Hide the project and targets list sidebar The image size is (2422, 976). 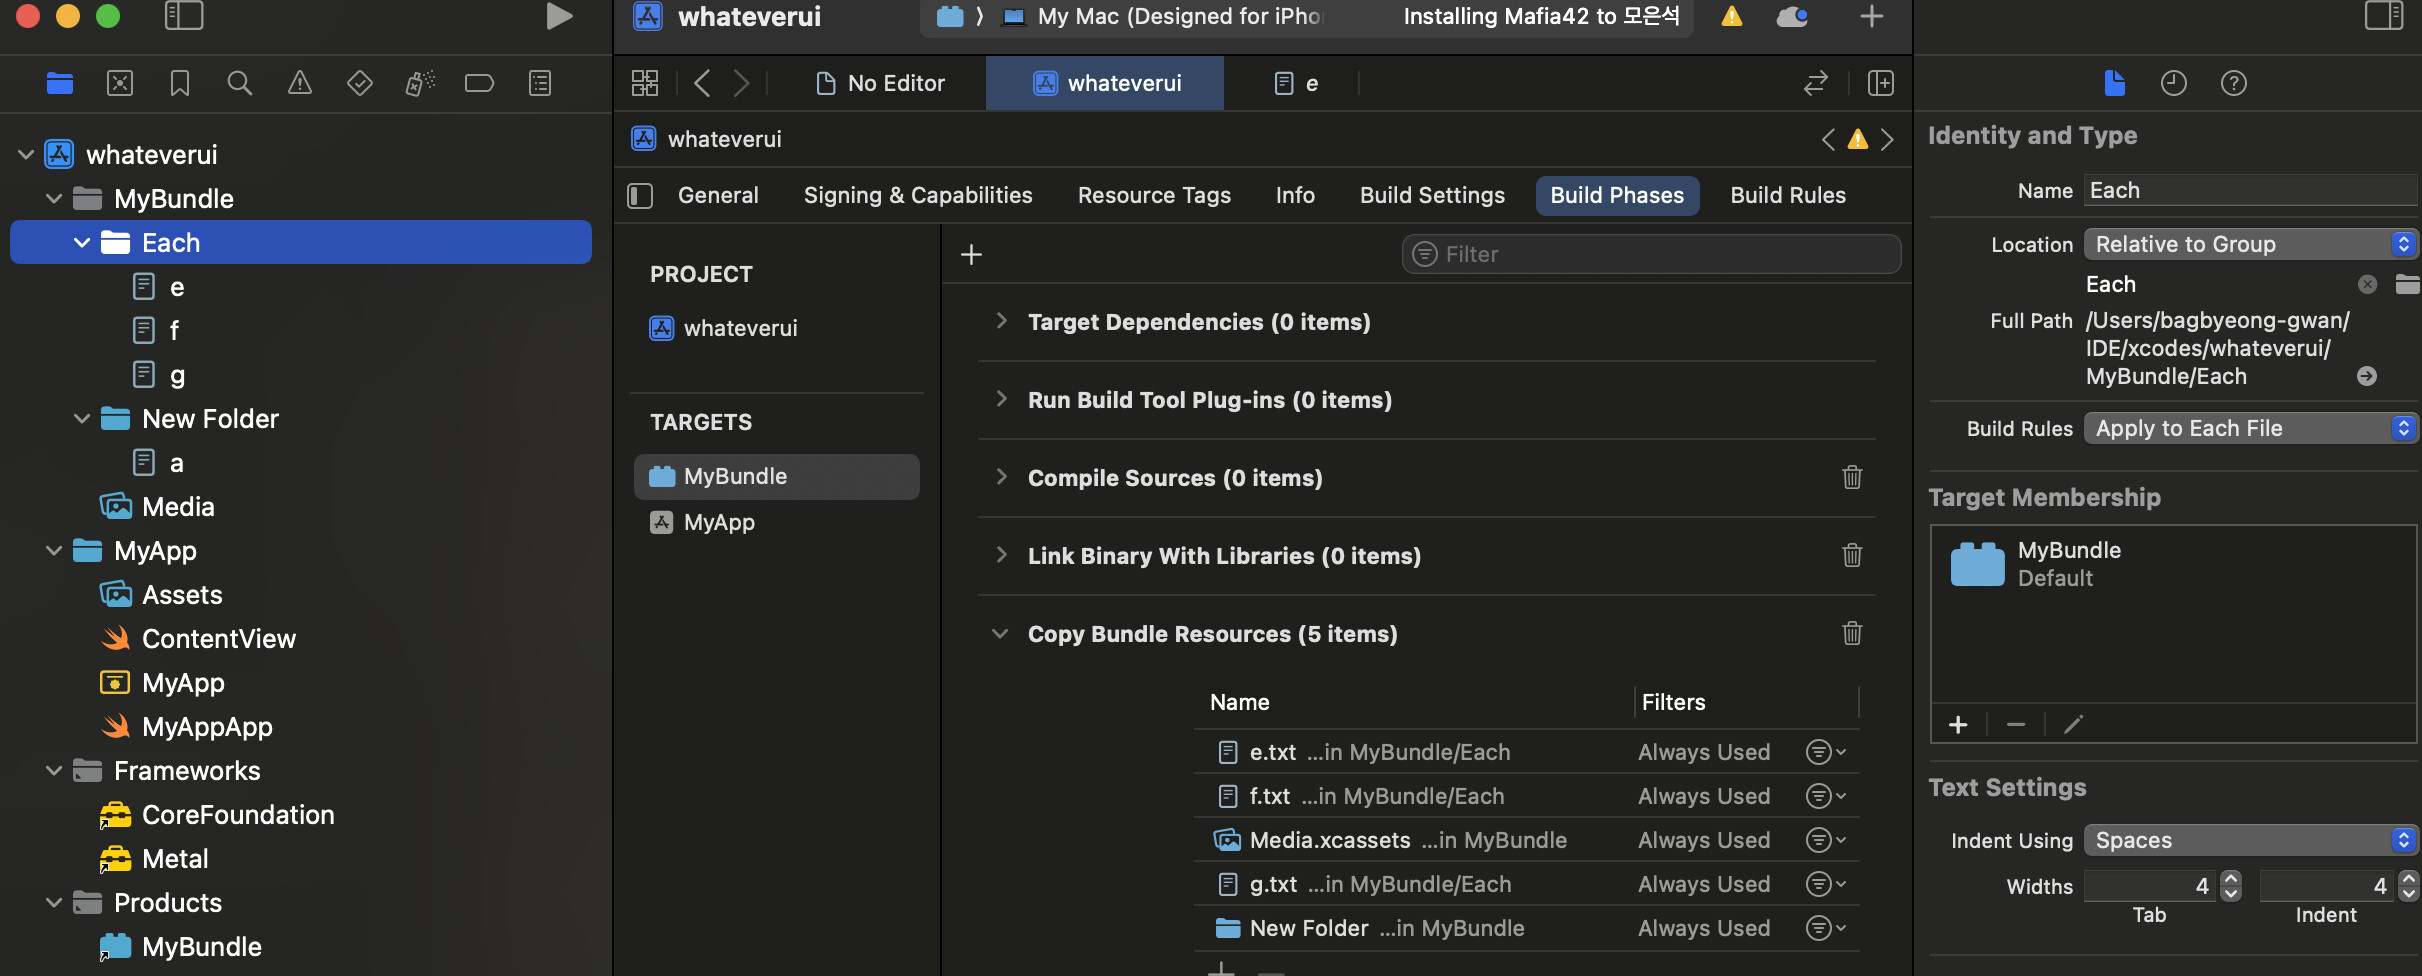(x=640, y=196)
